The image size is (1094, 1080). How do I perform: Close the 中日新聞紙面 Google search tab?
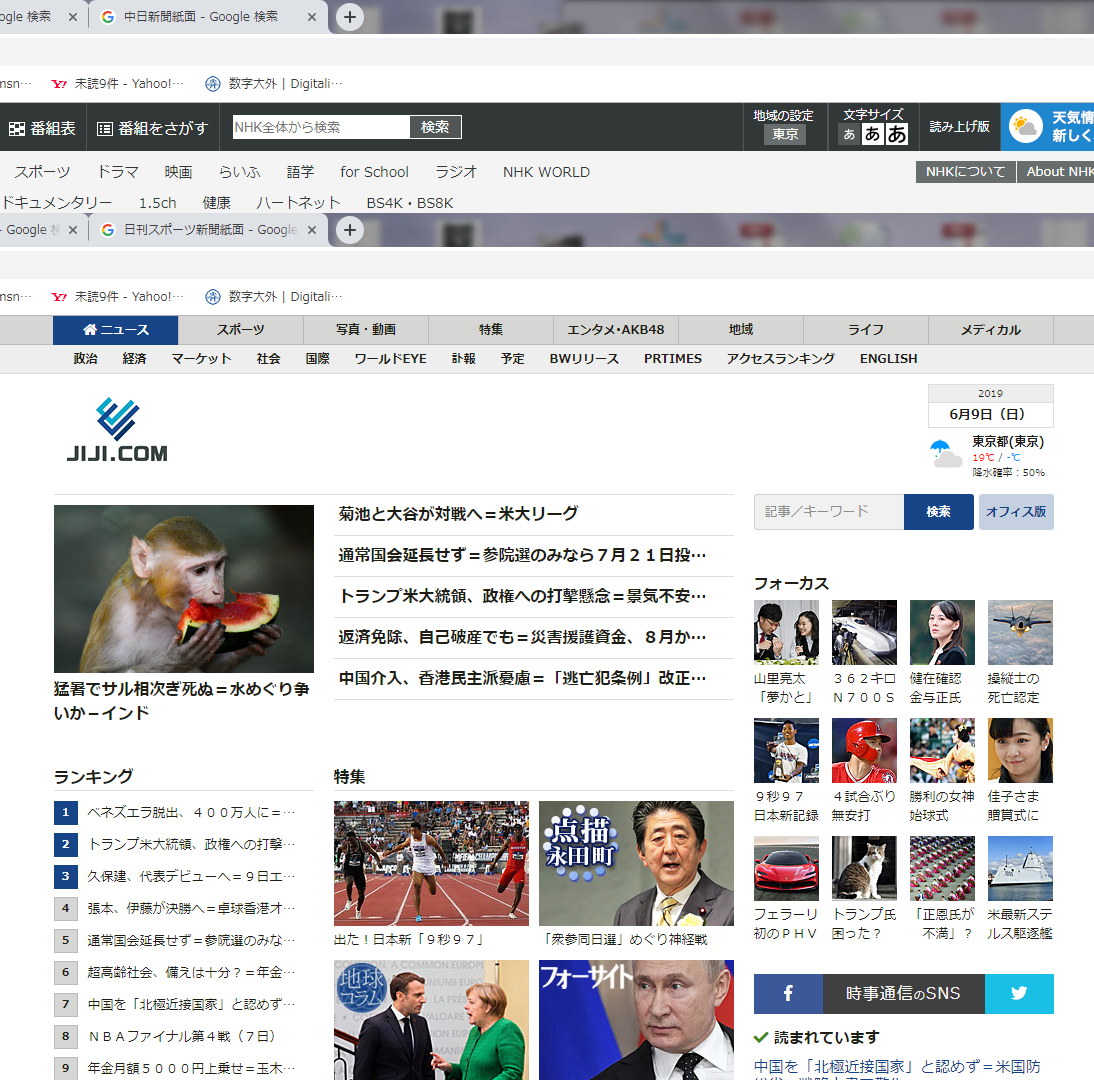pyautogui.click(x=312, y=17)
